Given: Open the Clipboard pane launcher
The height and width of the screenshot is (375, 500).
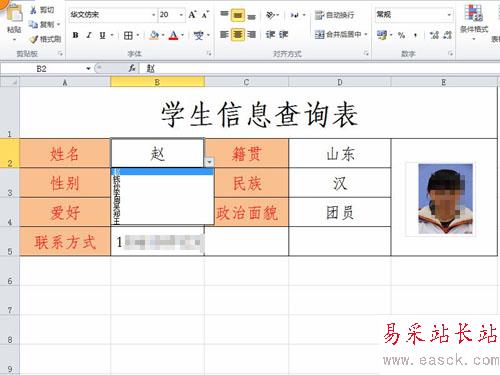Looking at the screenshot, I should 60,53.
